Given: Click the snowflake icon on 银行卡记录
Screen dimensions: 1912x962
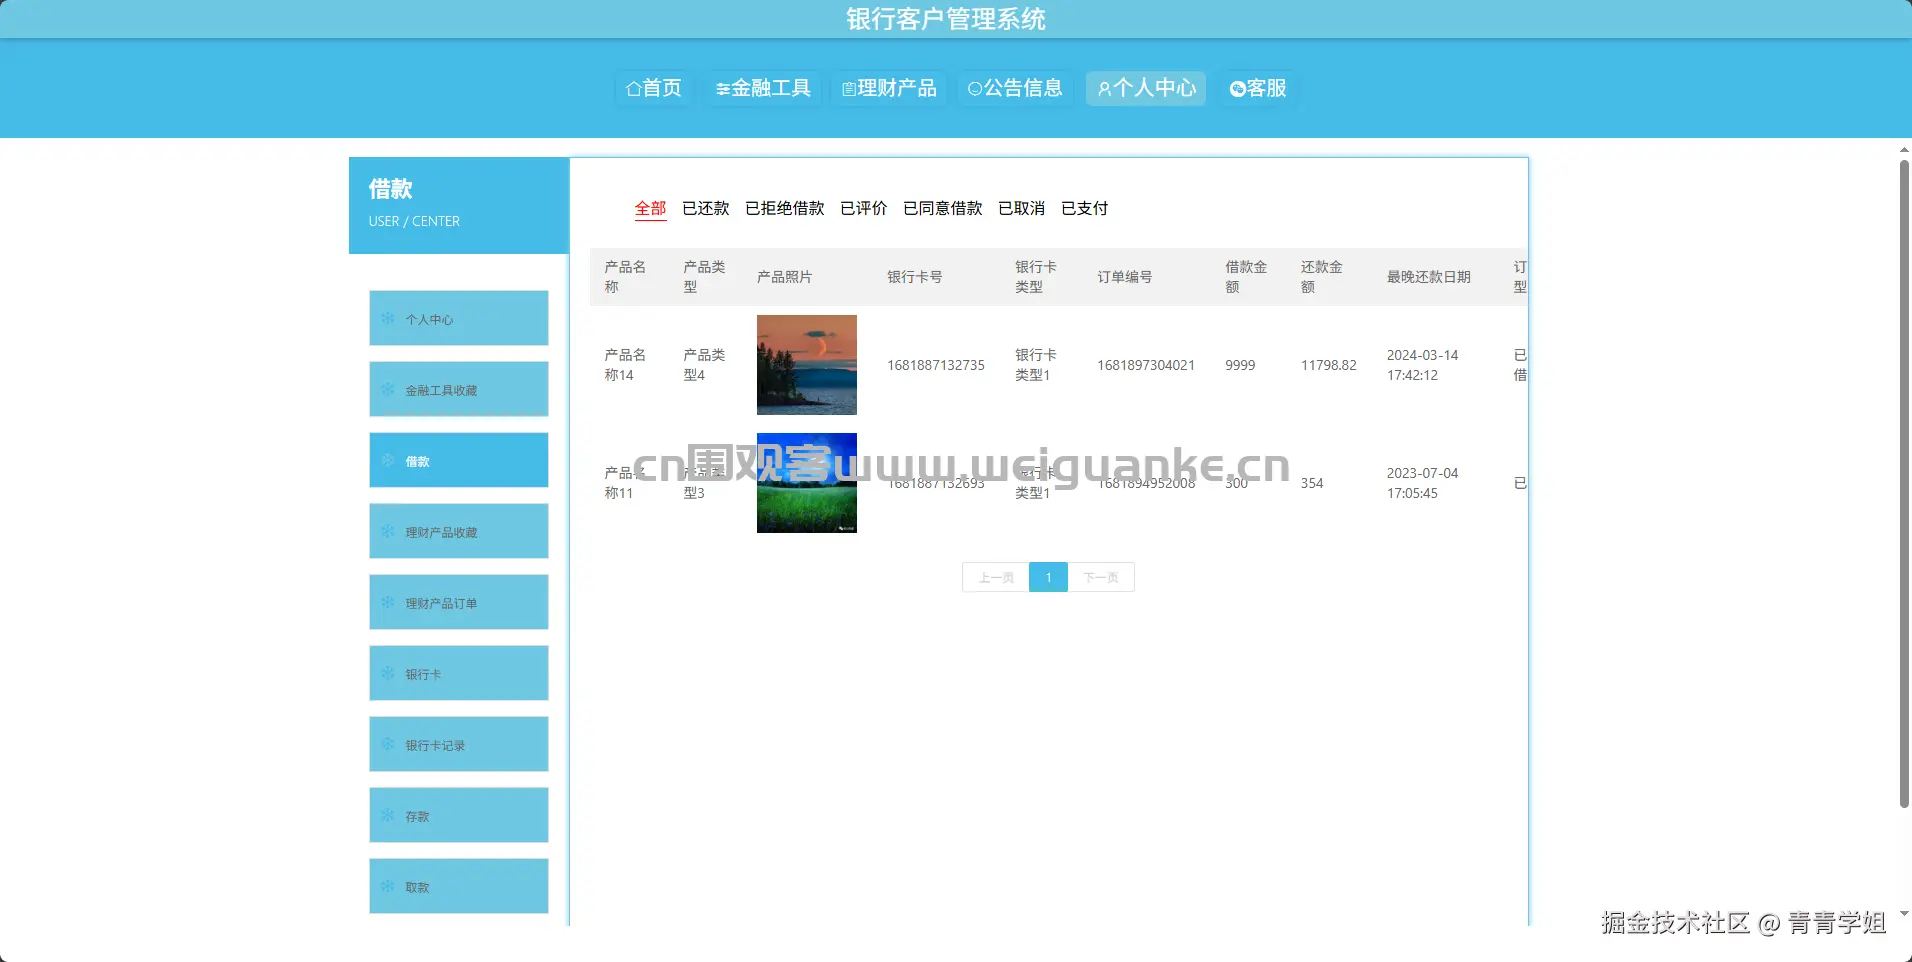Looking at the screenshot, I should point(388,744).
